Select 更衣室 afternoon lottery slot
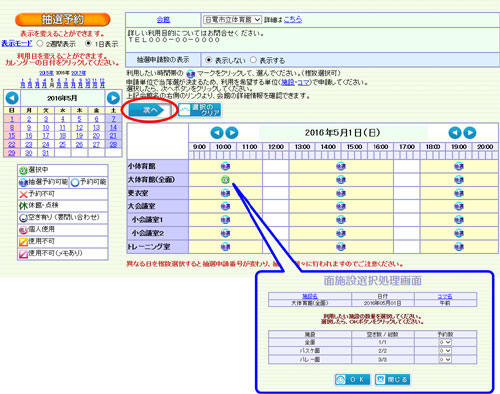Viewport: 500px width, 394px height. (341, 193)
